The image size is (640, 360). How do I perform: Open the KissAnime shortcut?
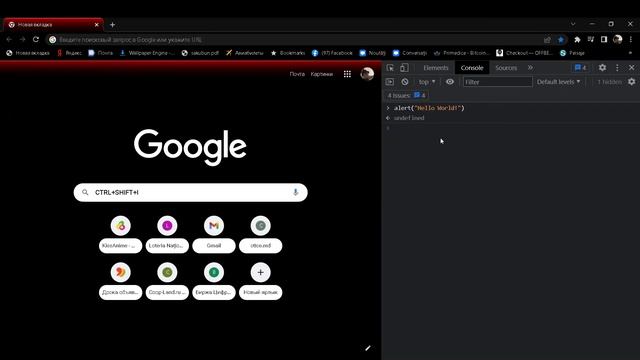click(x=120, y=235)
